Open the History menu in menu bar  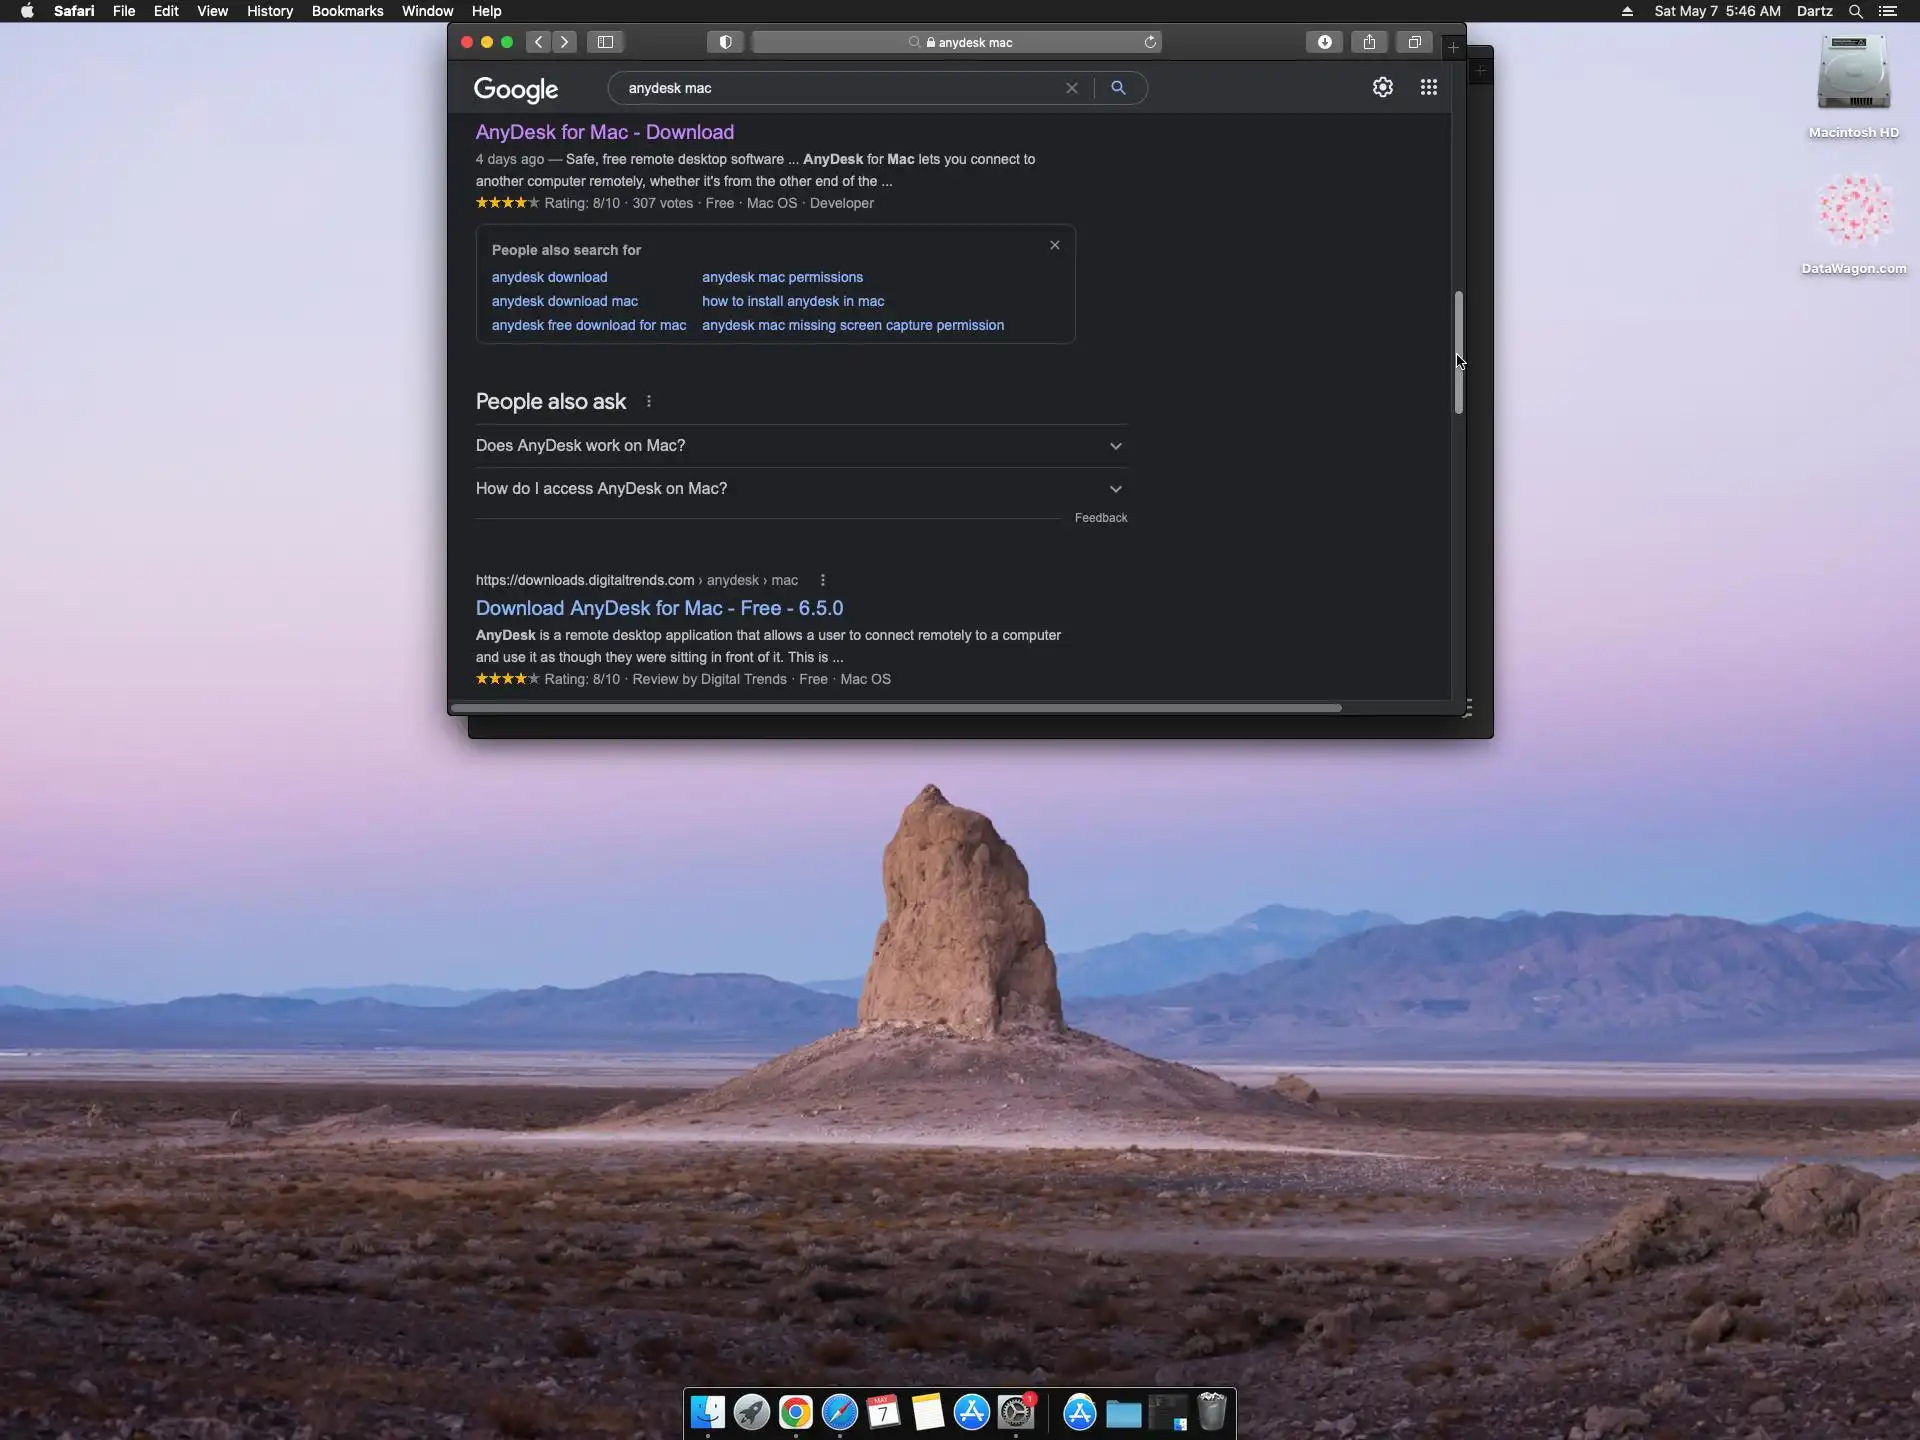(269, 11)
